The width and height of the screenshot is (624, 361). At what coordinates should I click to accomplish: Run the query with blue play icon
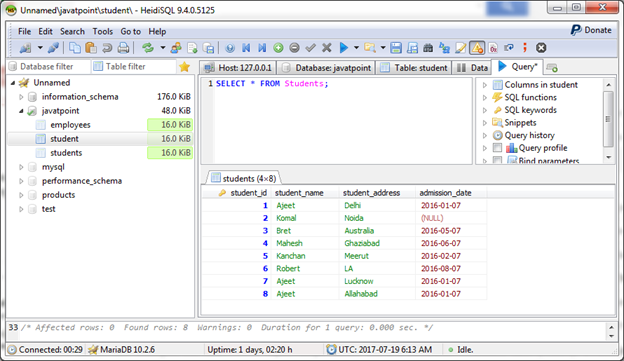(344, 48)
